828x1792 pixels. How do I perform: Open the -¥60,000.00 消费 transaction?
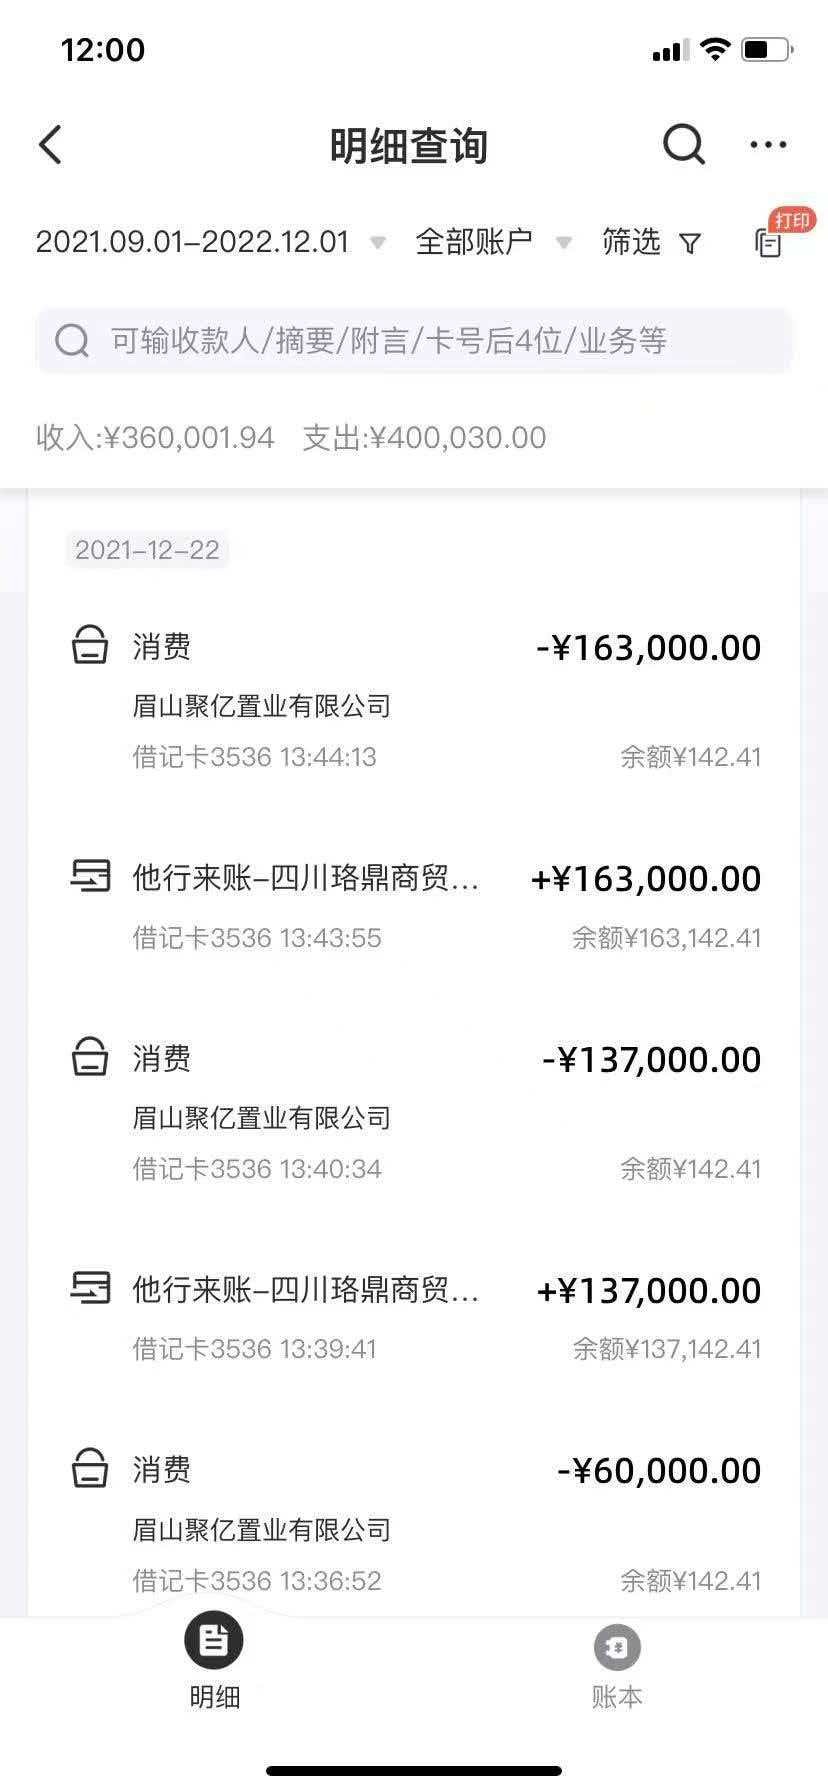414,1522
